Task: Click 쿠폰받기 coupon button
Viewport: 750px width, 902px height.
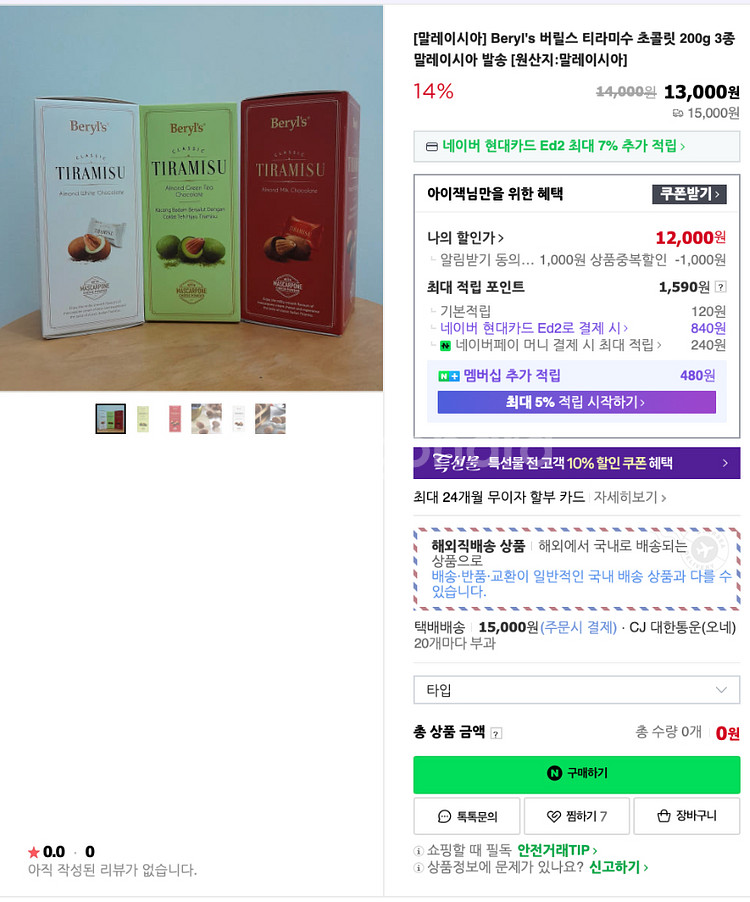Action: pyautogui.click(x=689, y=194)
